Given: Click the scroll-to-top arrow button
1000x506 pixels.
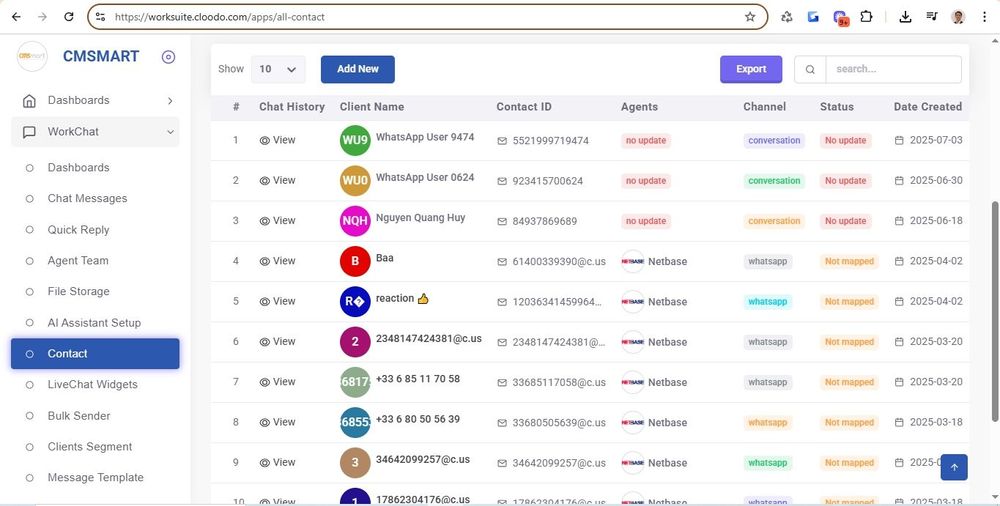Looking at the screenshot, I should click(953, 467).
